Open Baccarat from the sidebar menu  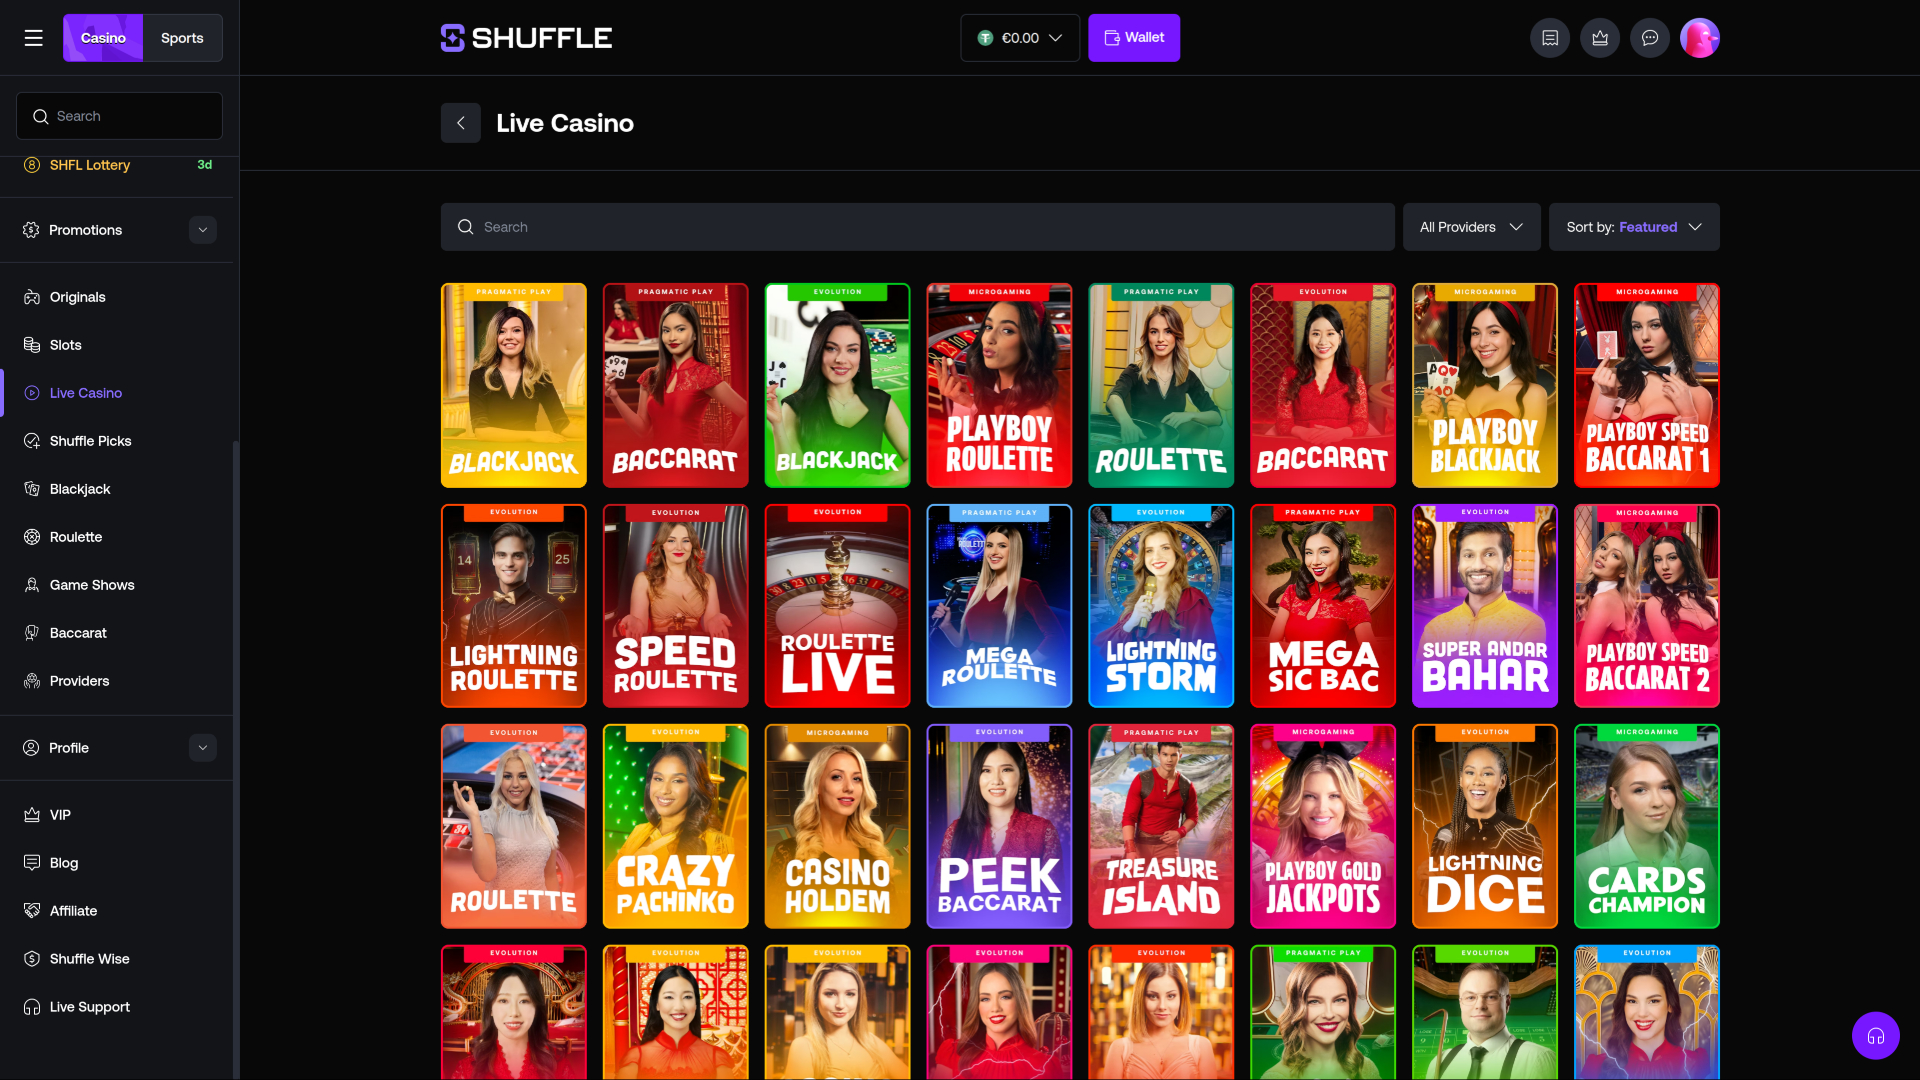(x=78, y=632)
